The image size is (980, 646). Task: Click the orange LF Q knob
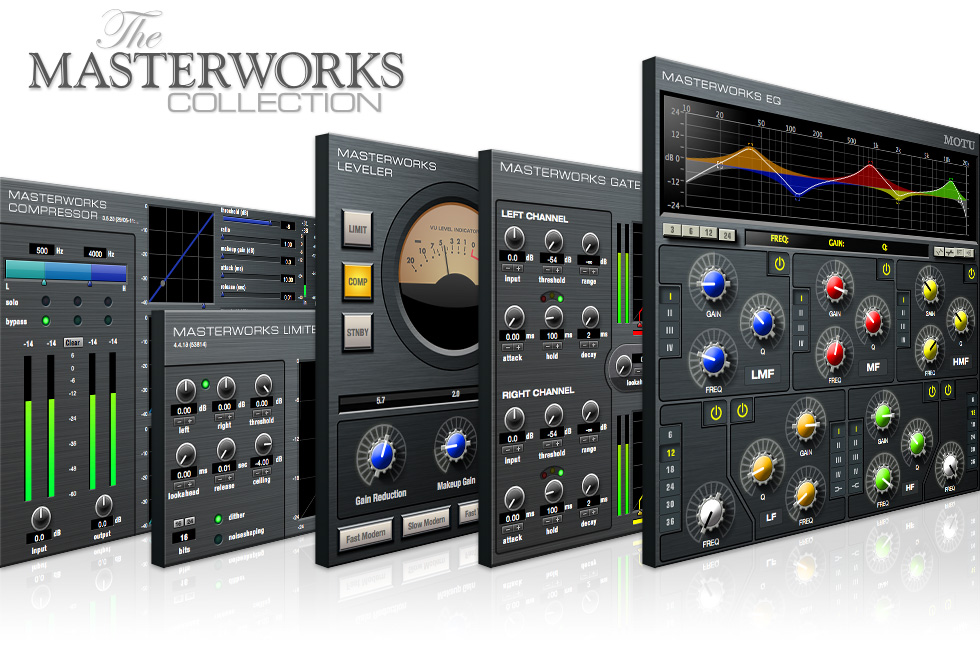click(762, 469)
